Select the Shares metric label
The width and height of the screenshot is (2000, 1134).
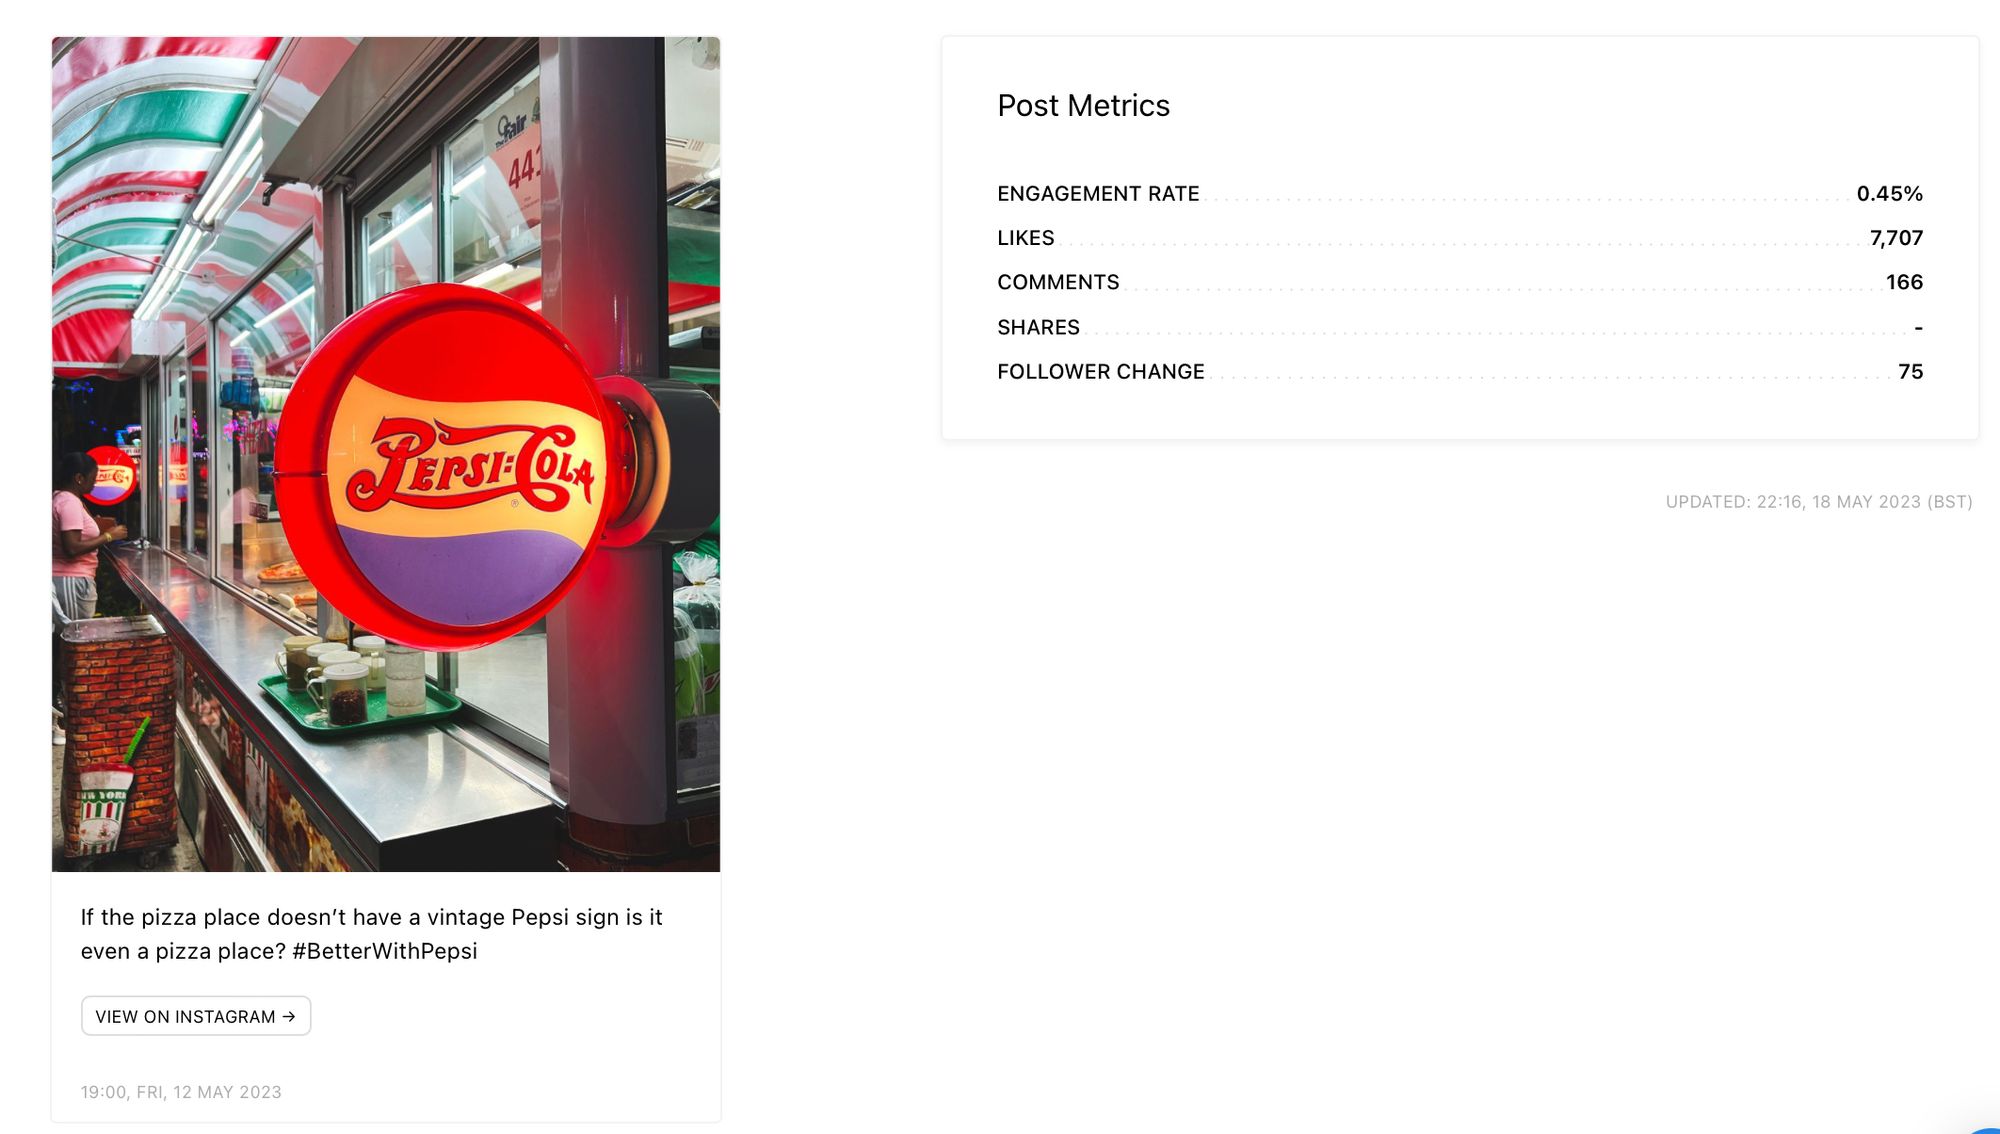pos(1038,328)
